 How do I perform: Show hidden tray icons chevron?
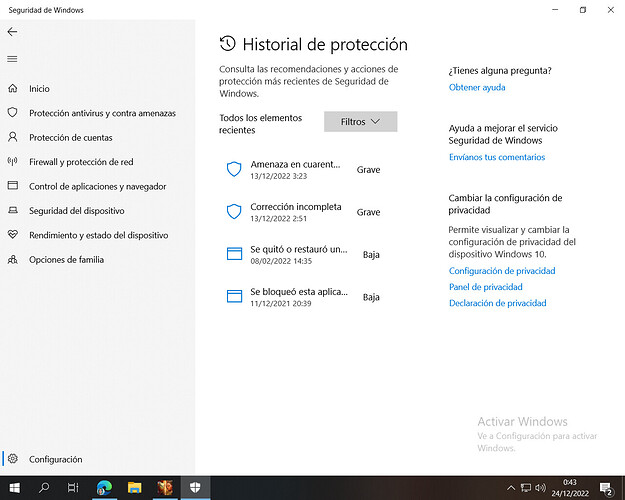pyautogui.click(x=511, y=488)
